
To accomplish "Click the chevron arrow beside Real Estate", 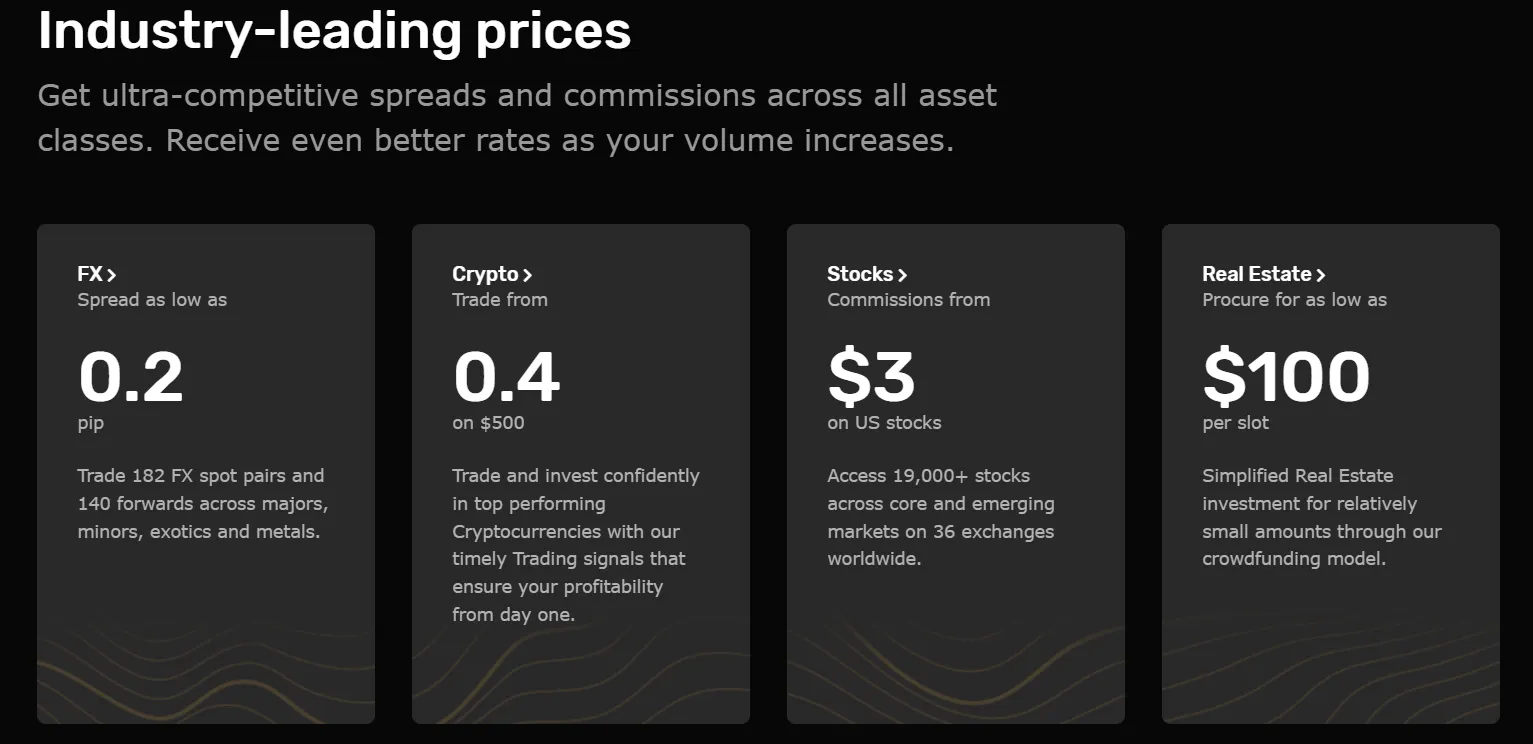I will [x=1321, y=275].
